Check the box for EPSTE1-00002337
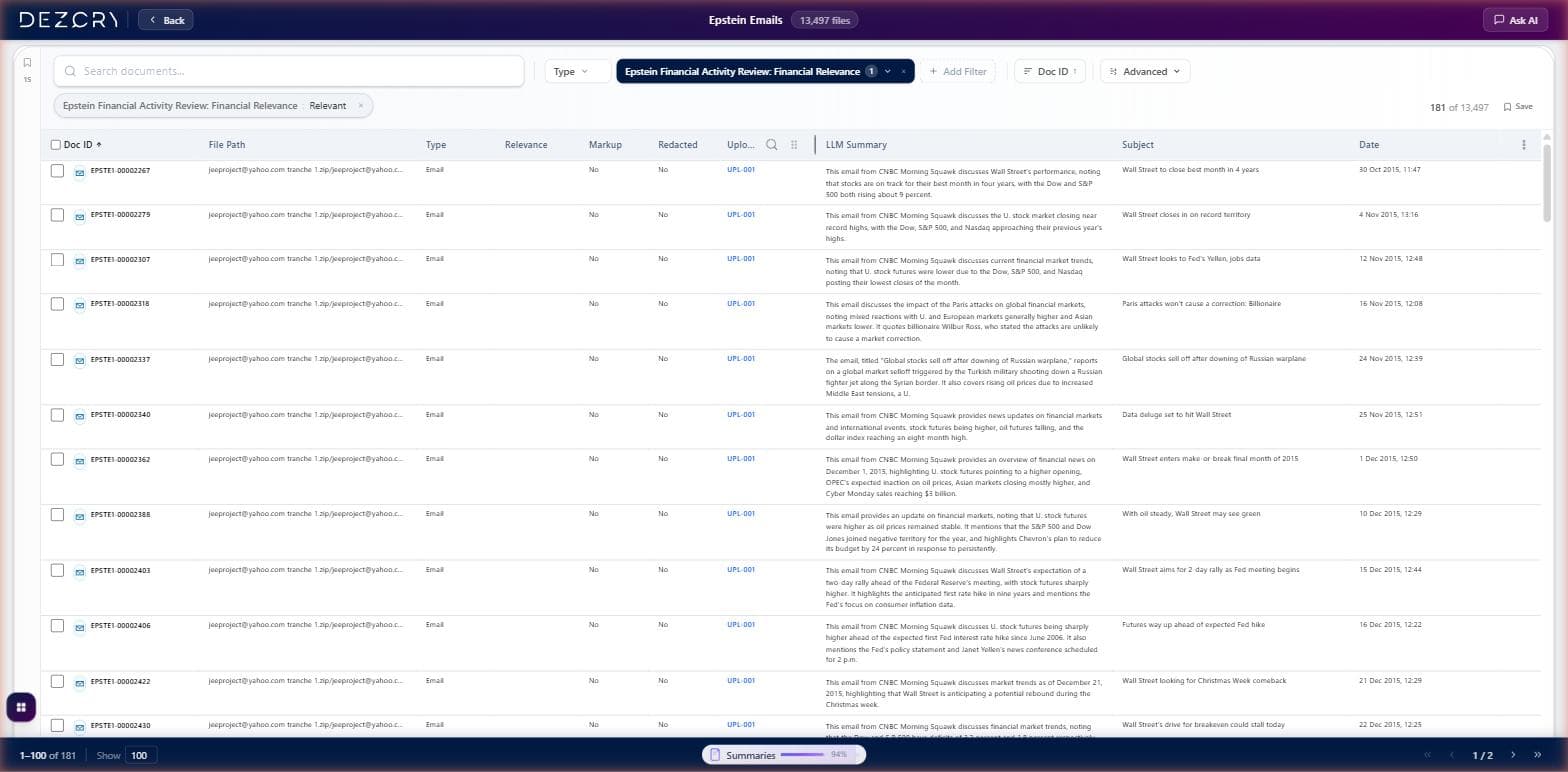The height and width of the screenshot is (772, 1568). pos(57,360)
